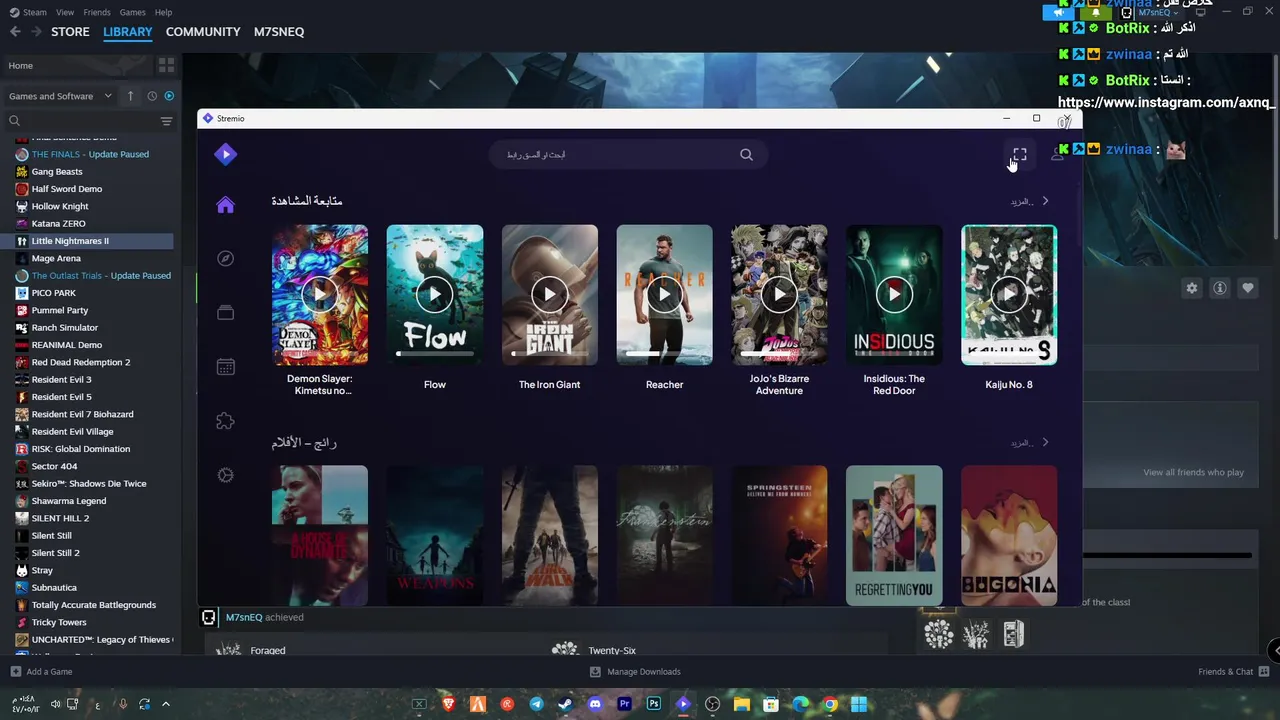Expand more of the continue watching row
The width and height of the screenshot is (1280, 720).
(1030, 201)
